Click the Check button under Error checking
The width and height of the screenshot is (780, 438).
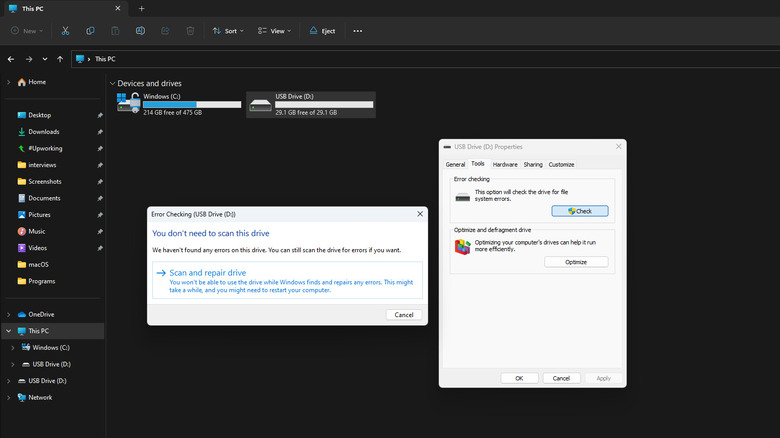click(x=579, y=211)
